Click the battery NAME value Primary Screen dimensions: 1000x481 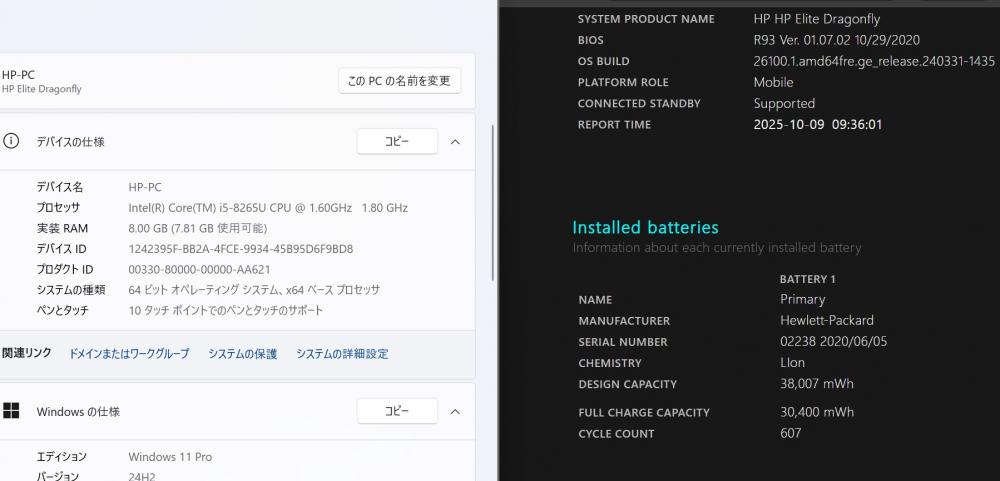(x=803, y=299)
